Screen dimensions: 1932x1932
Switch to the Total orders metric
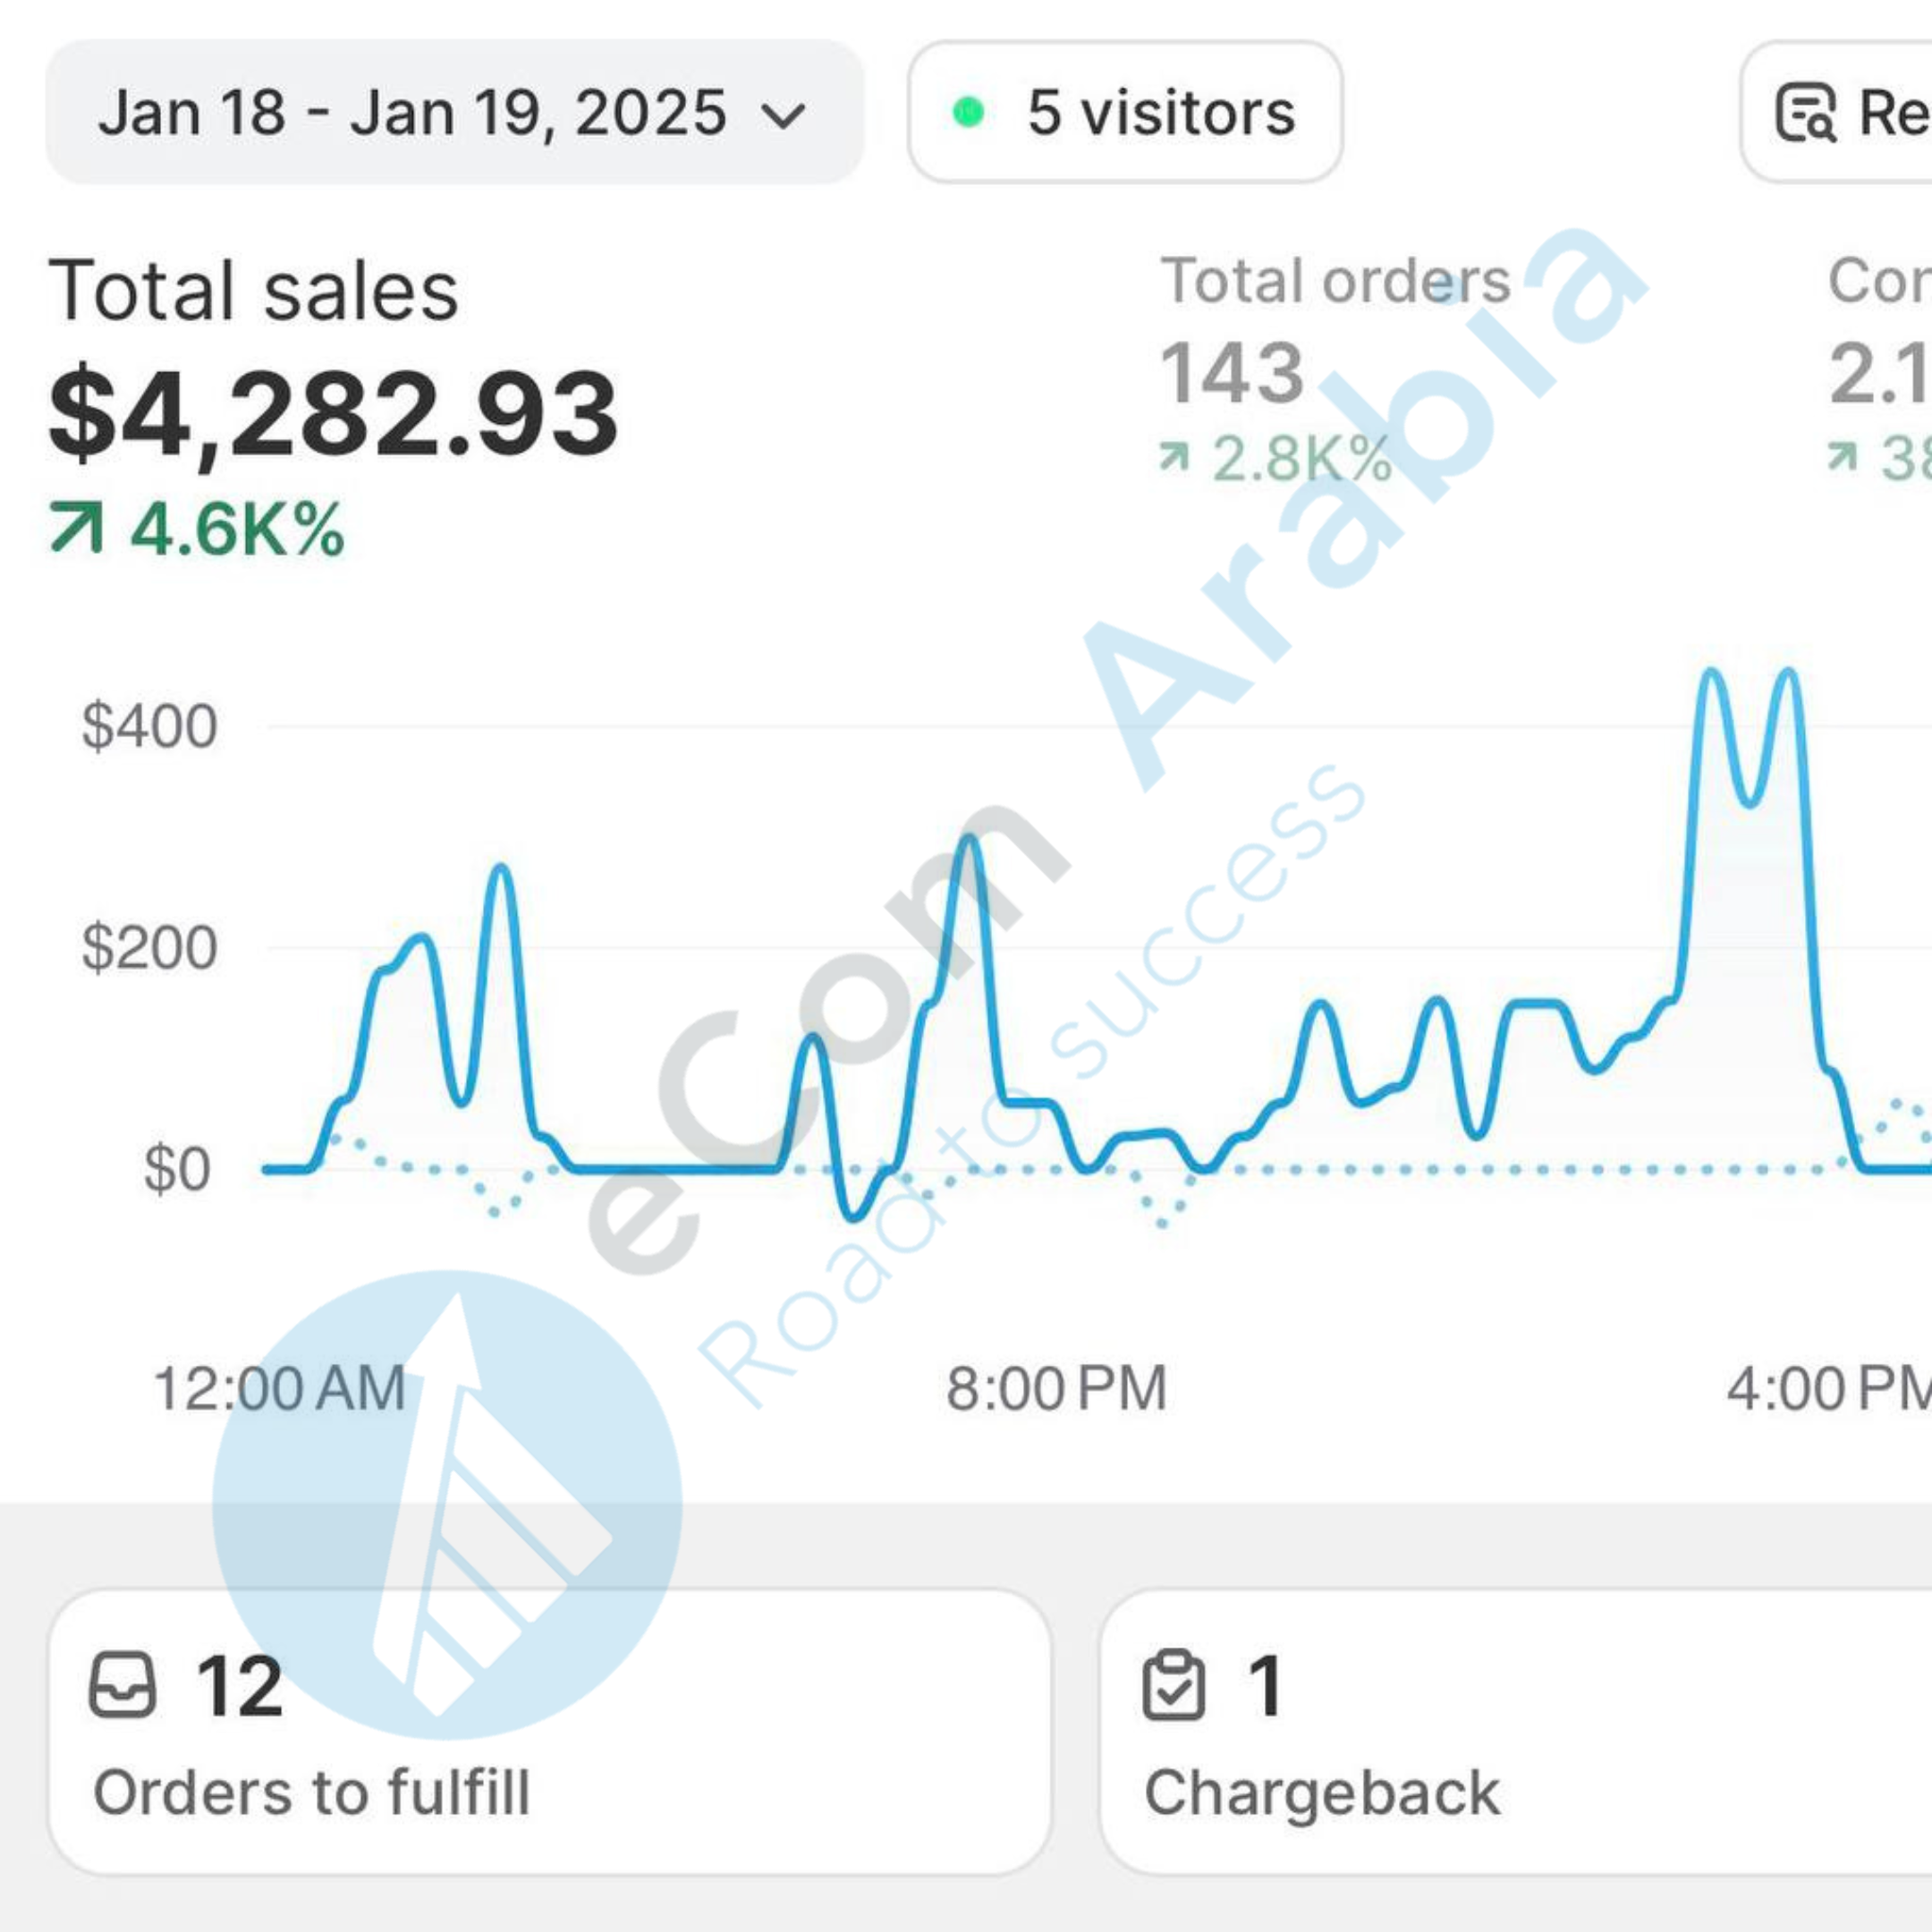point(1335,281)
